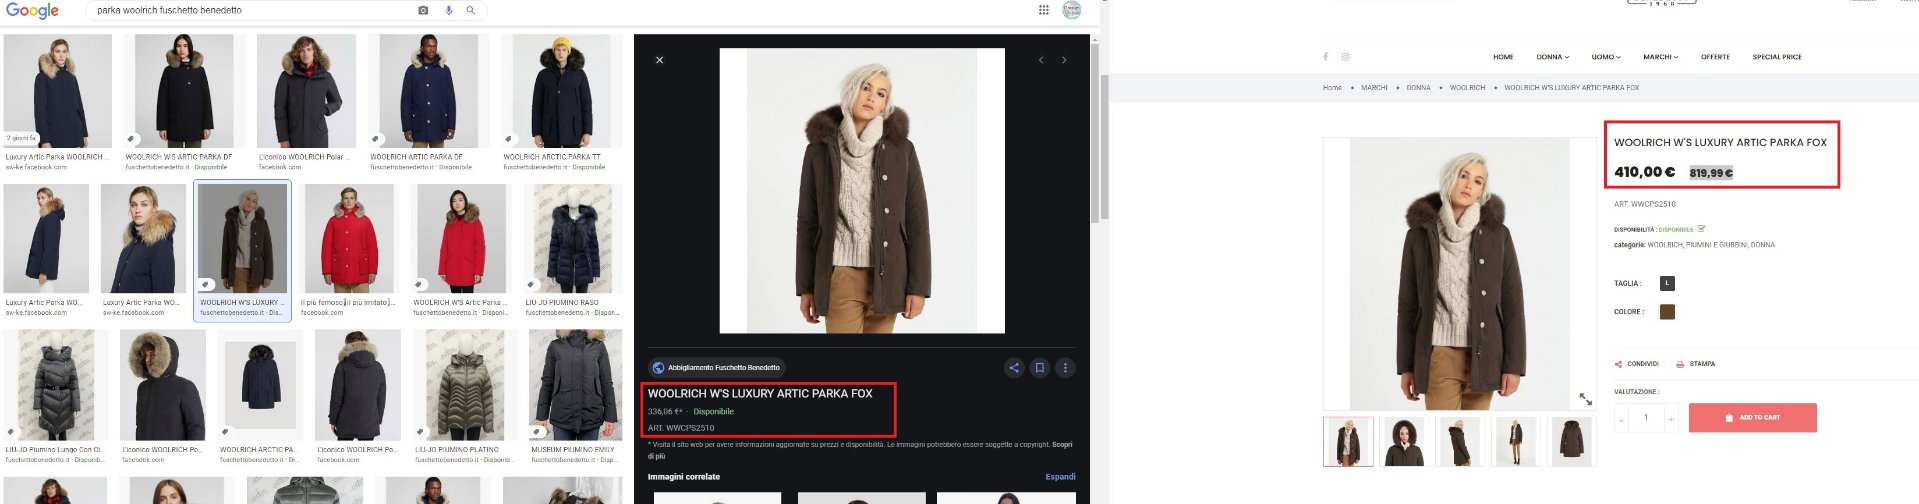This screenshot has height=504, width=1919.
Task: Click the red ADD TO CART button
Action: pyautogui.click(x=1752, y=418)
